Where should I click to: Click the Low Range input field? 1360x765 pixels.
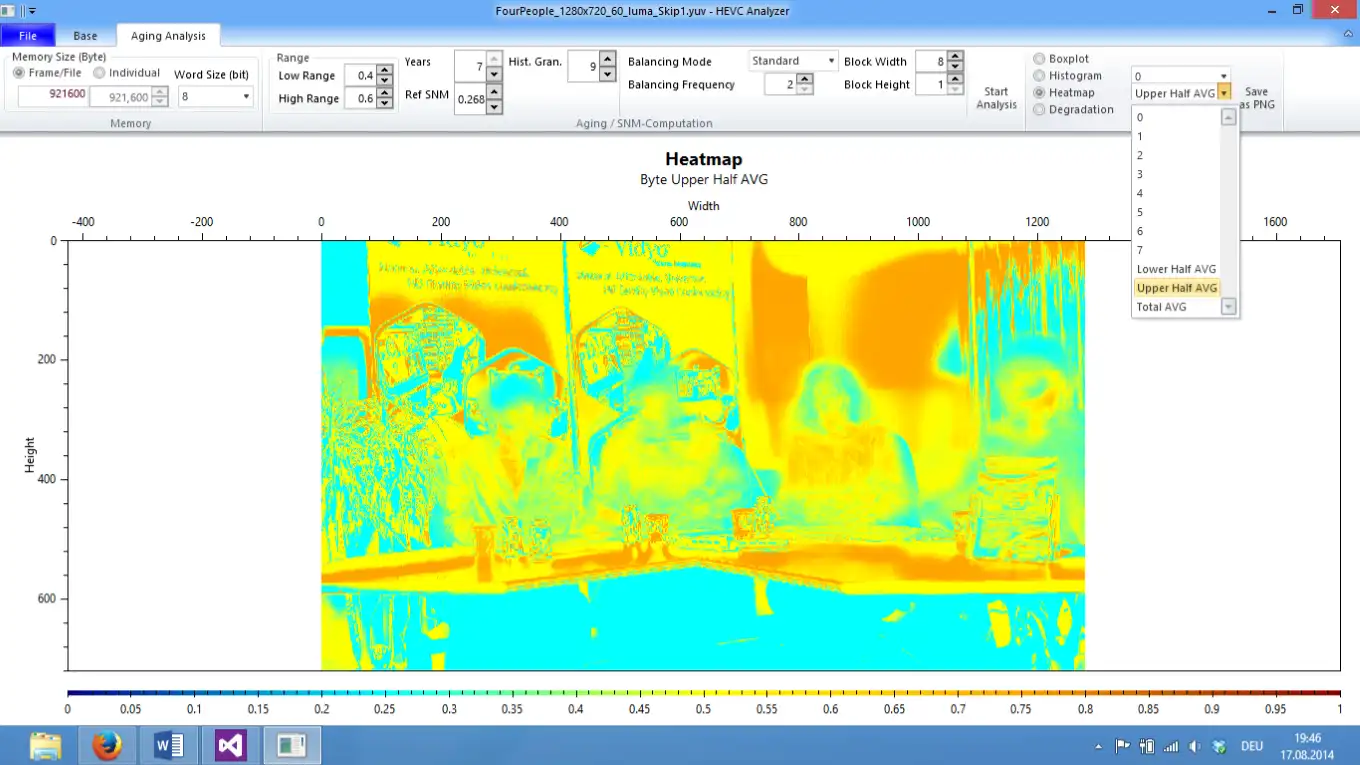(360, 75)
